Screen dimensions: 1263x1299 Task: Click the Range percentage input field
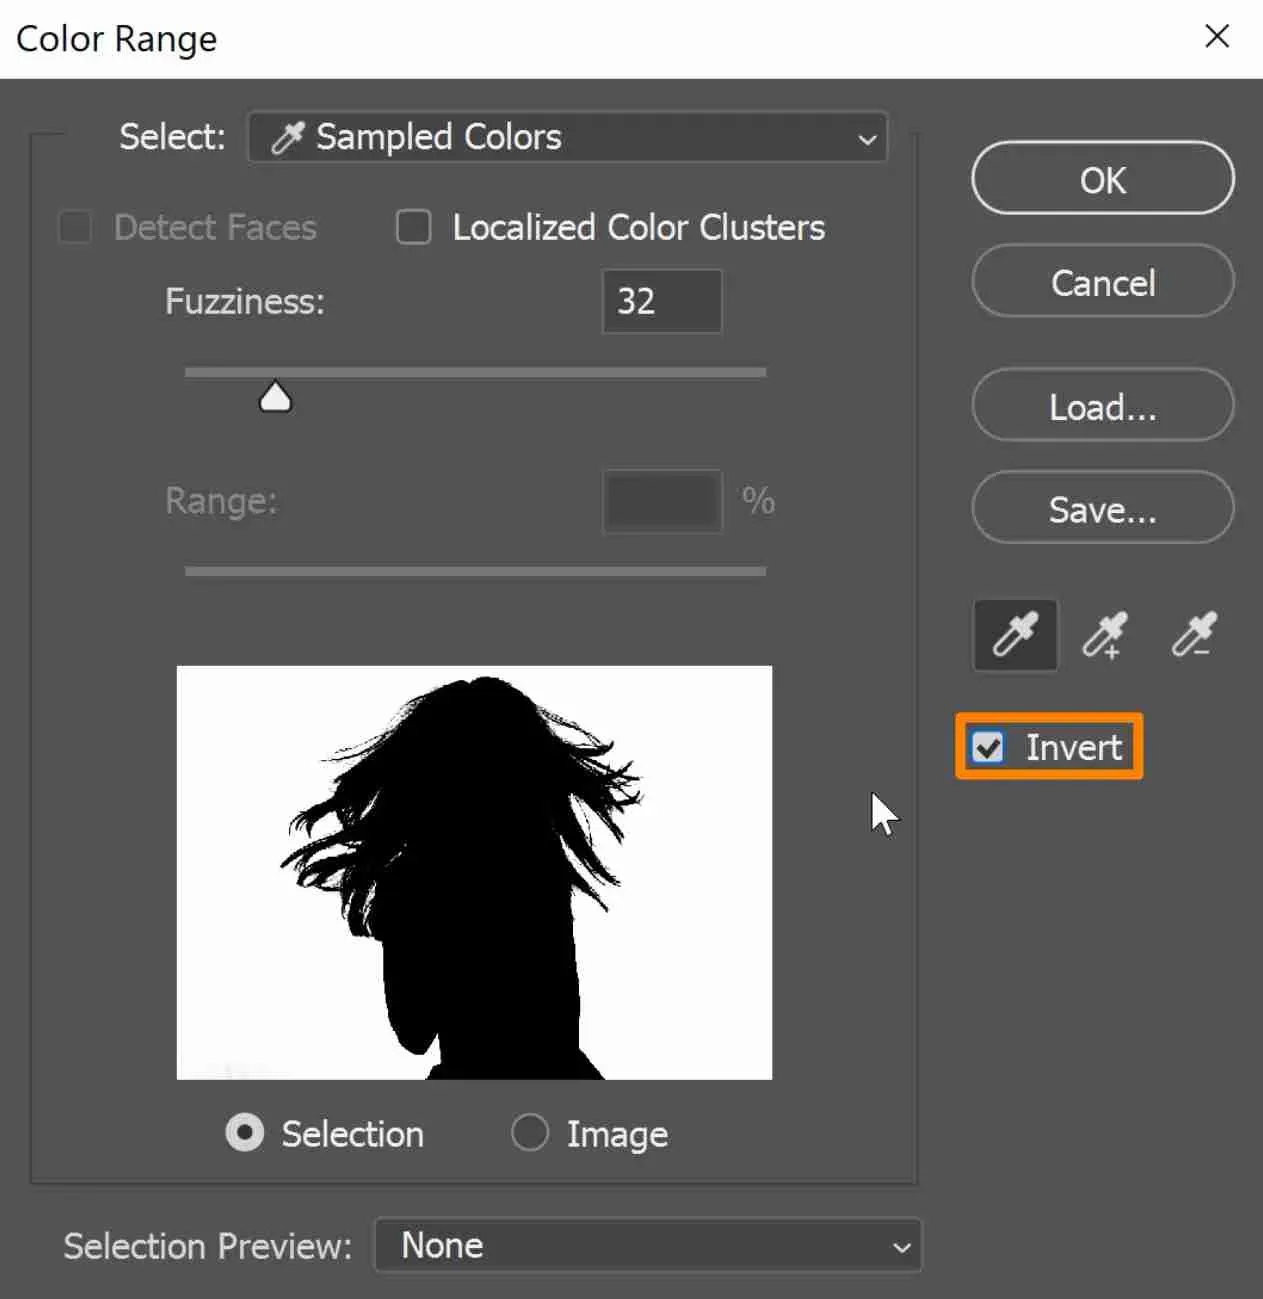661,501
